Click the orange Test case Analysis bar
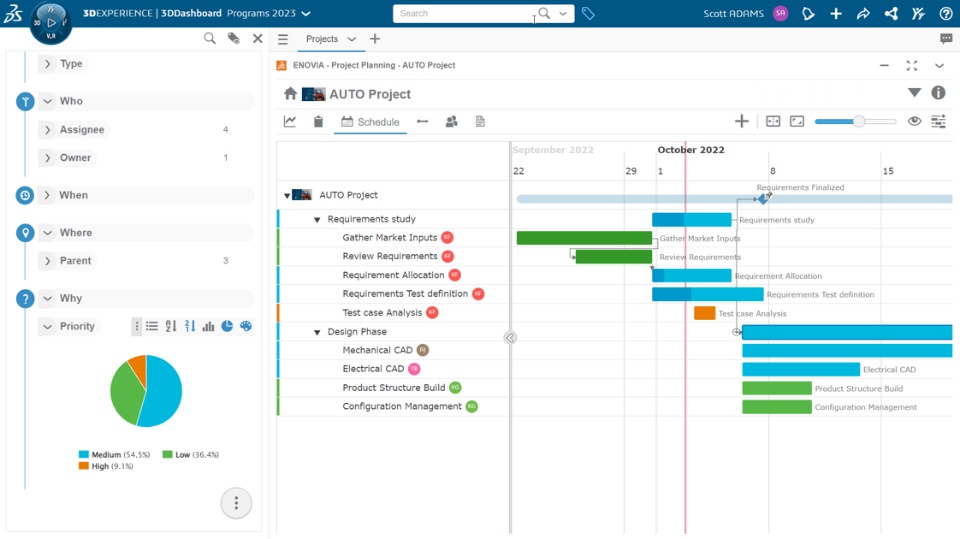The width and height of the screenshot is (960, 539). click(x=704, y=313)
